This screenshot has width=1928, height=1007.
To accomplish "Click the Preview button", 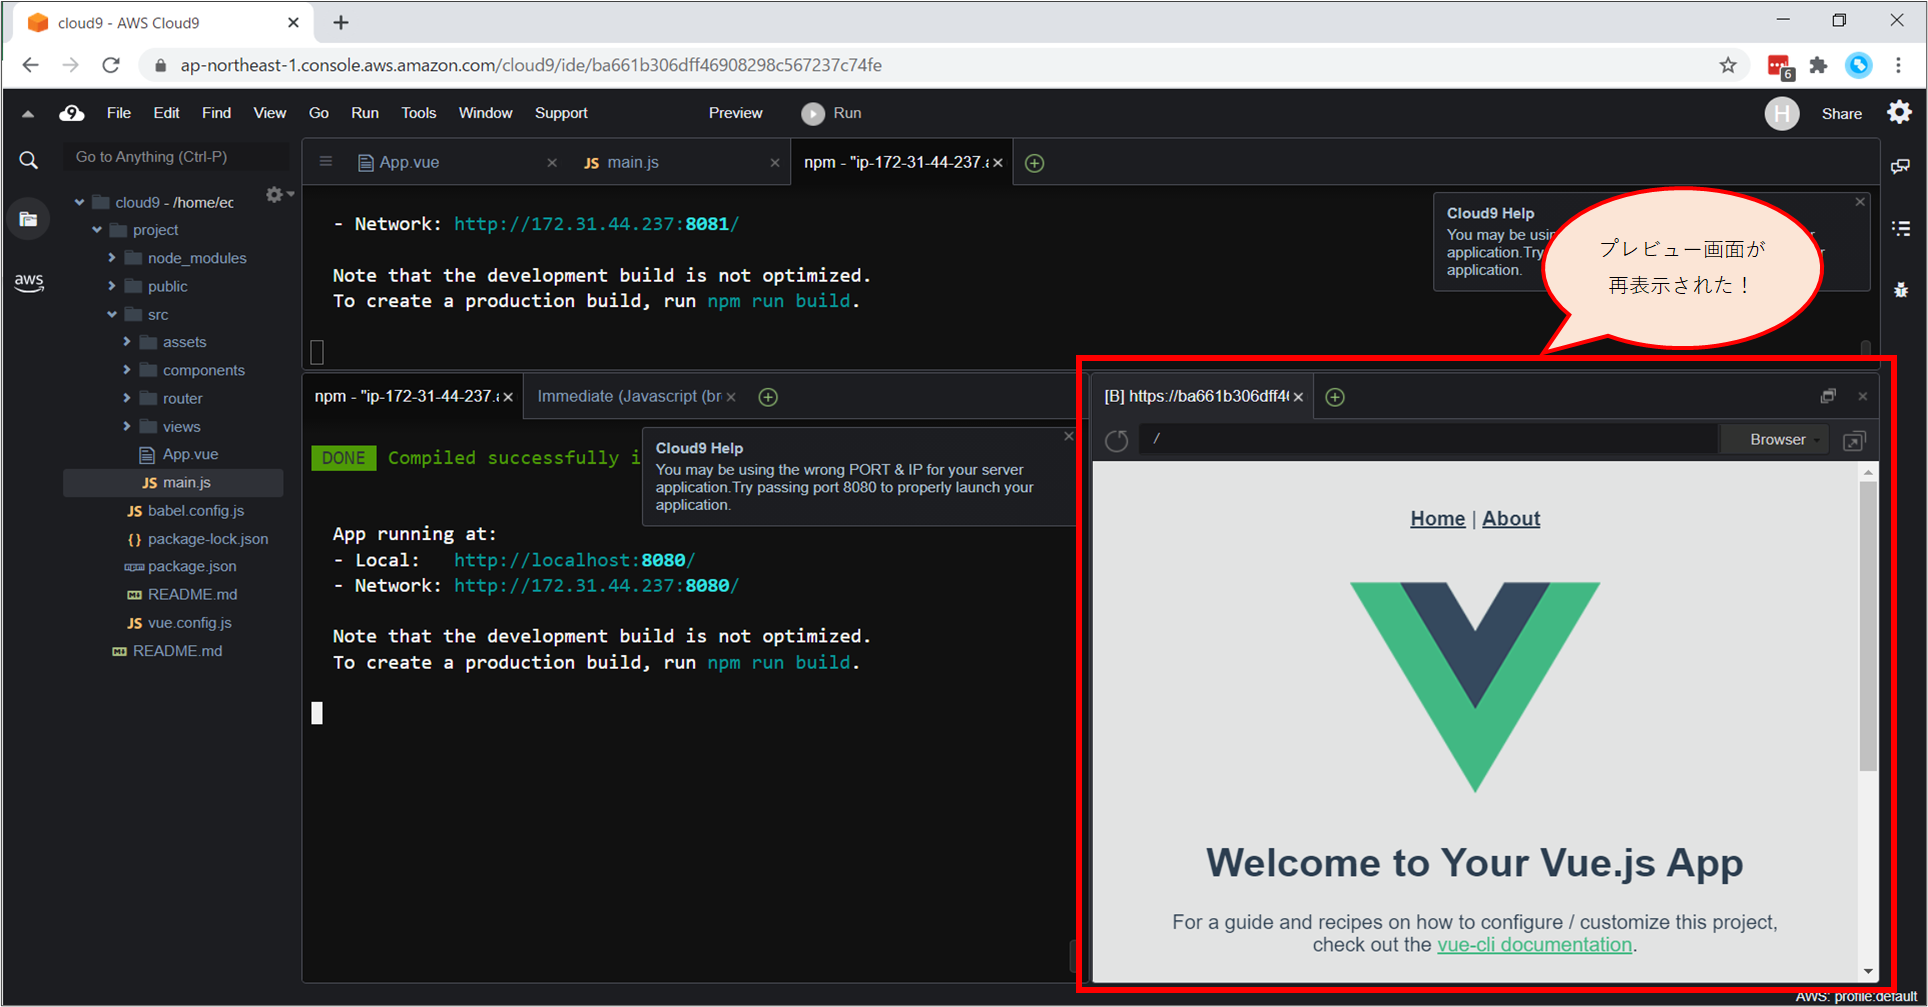I will tap(735, 113).
